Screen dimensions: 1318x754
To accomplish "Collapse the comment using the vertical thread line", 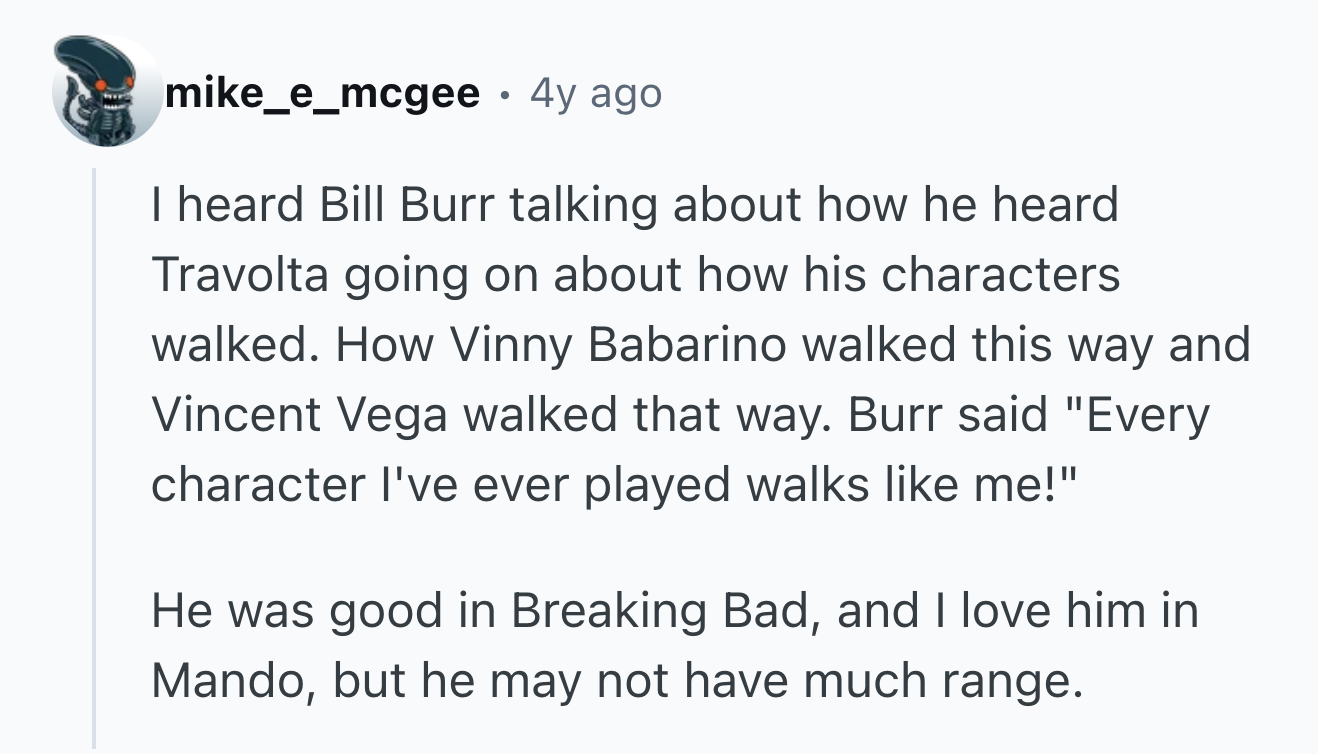I will pos(95,458).
